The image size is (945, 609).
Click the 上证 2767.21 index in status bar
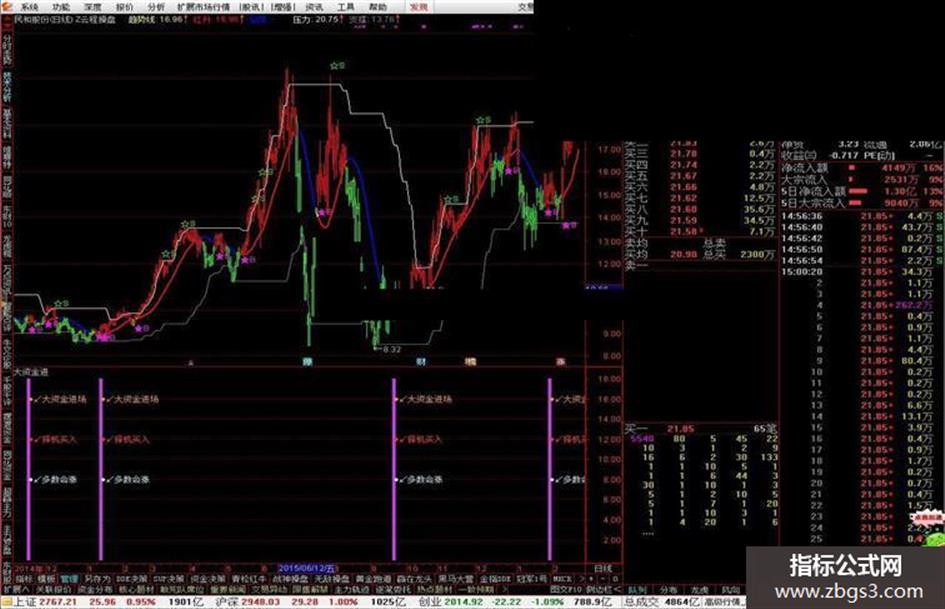(x=45, y=602)
